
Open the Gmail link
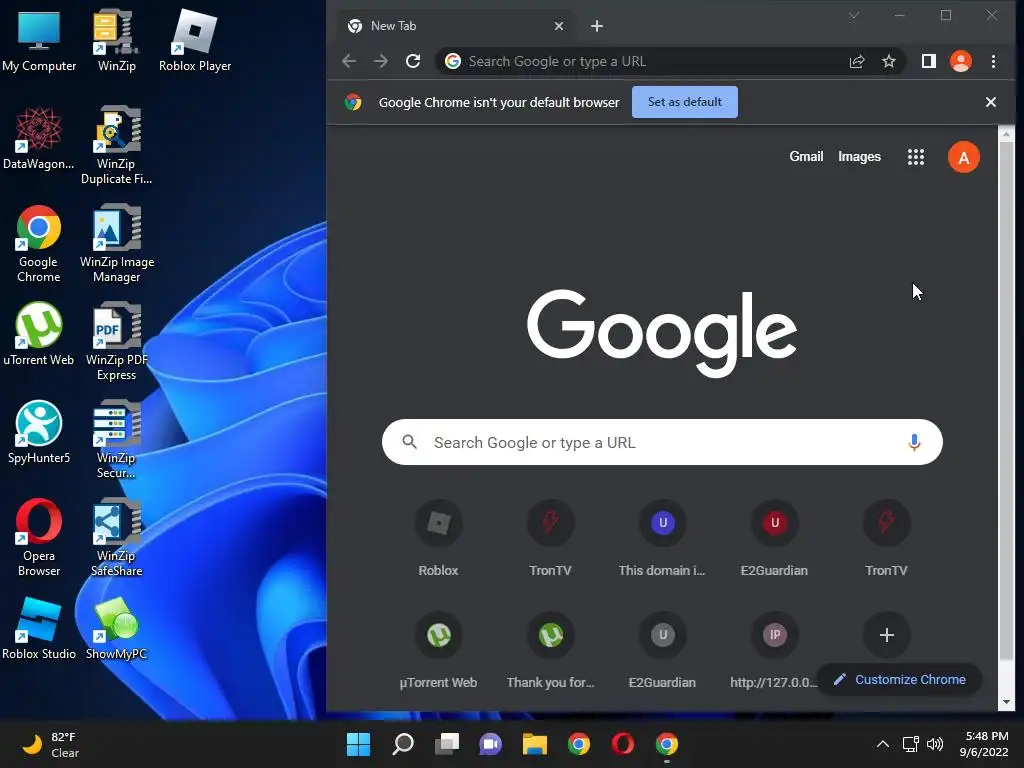806,157
